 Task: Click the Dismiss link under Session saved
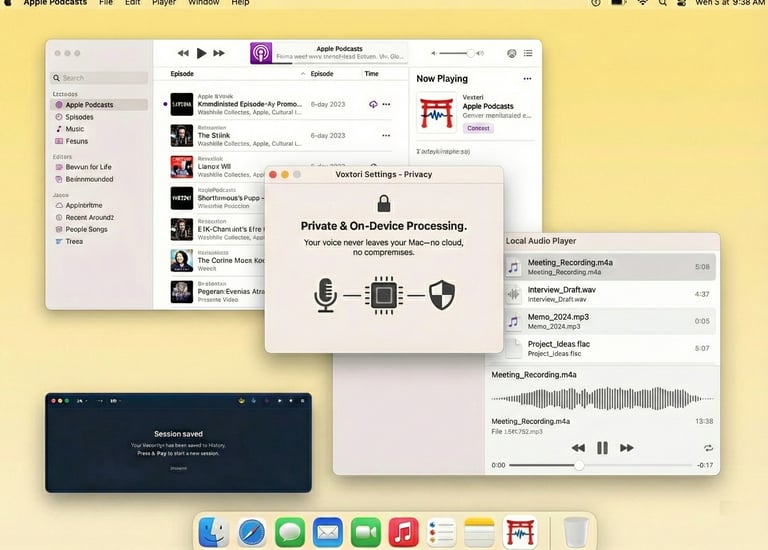pos(178,468)
